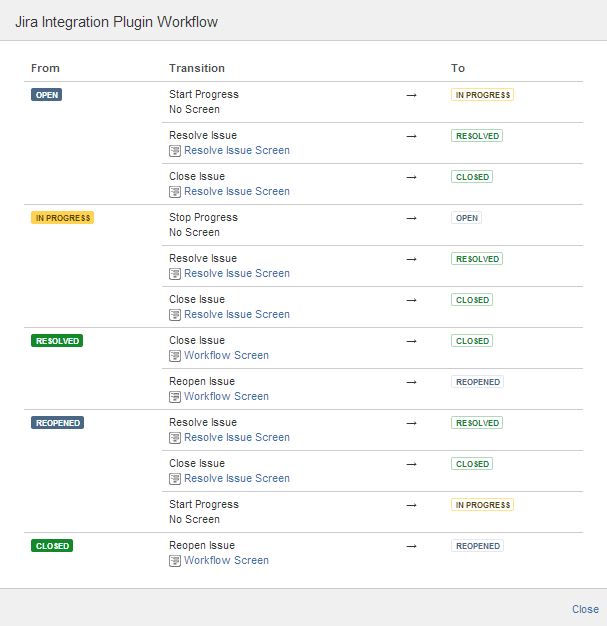This screenshot has height=626, width=607.
Task: Click screen icon in Resolved Close Issue row
Action: coord(175,356)
